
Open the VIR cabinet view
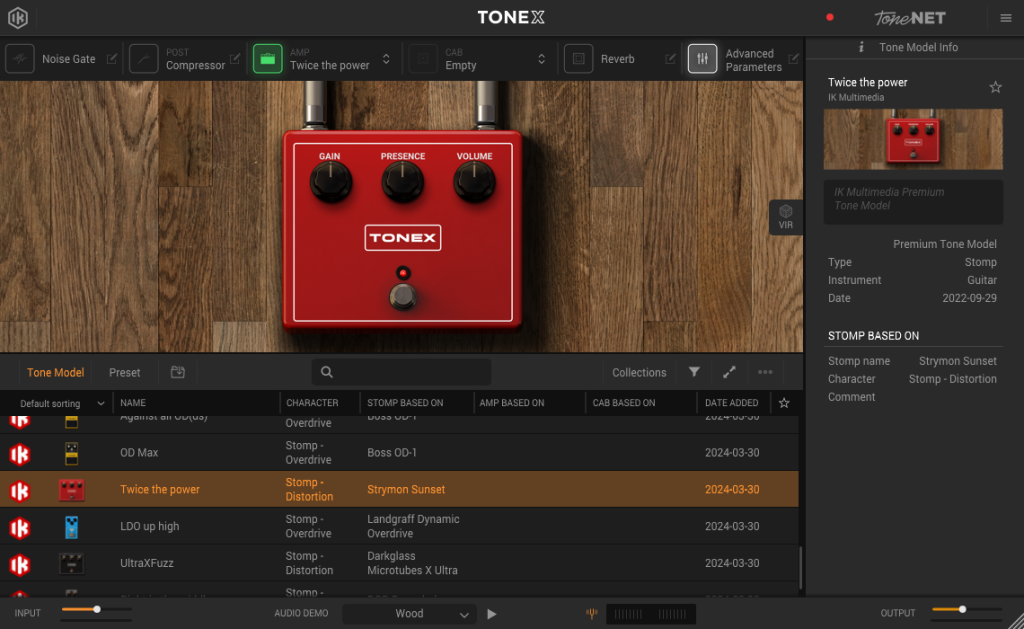tap(786, 217)
